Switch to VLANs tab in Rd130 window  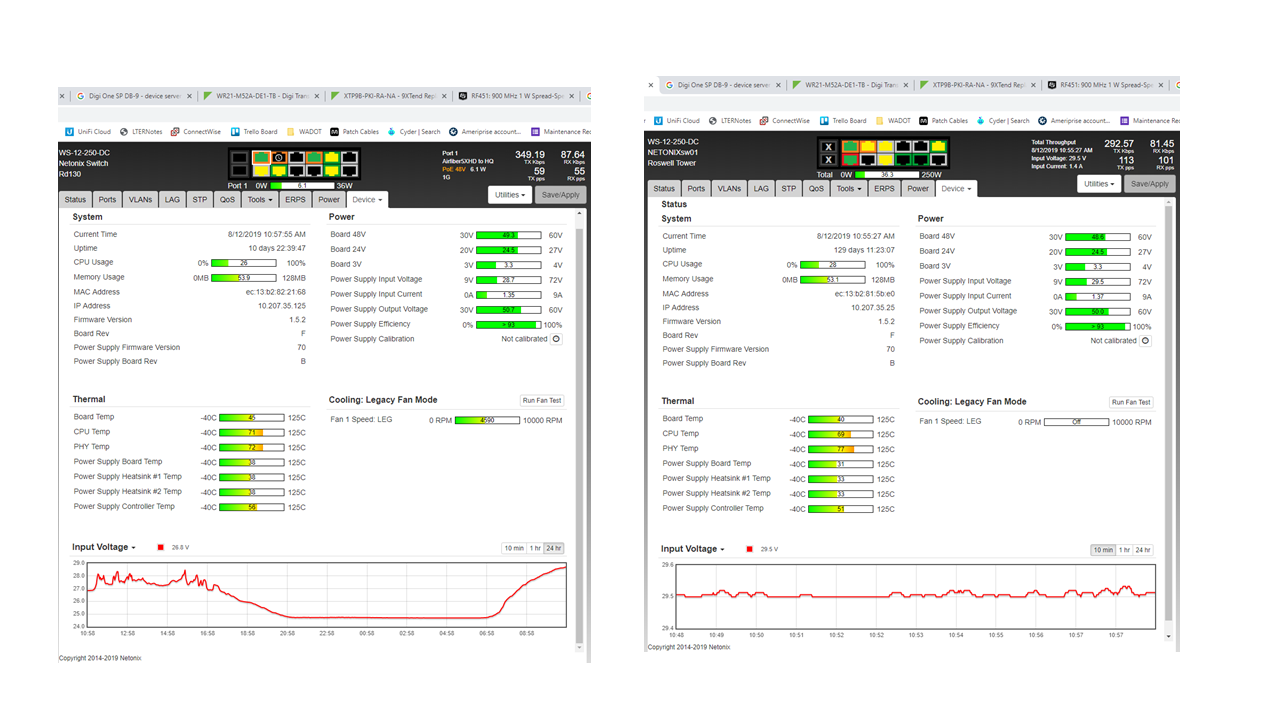(x=140, y=200)
